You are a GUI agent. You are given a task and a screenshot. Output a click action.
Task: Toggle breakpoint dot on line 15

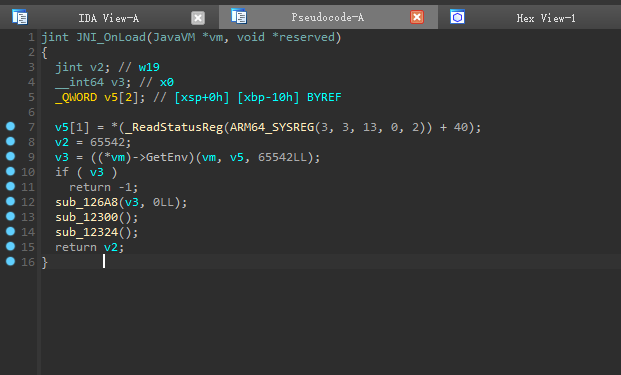tap(10, 246)
